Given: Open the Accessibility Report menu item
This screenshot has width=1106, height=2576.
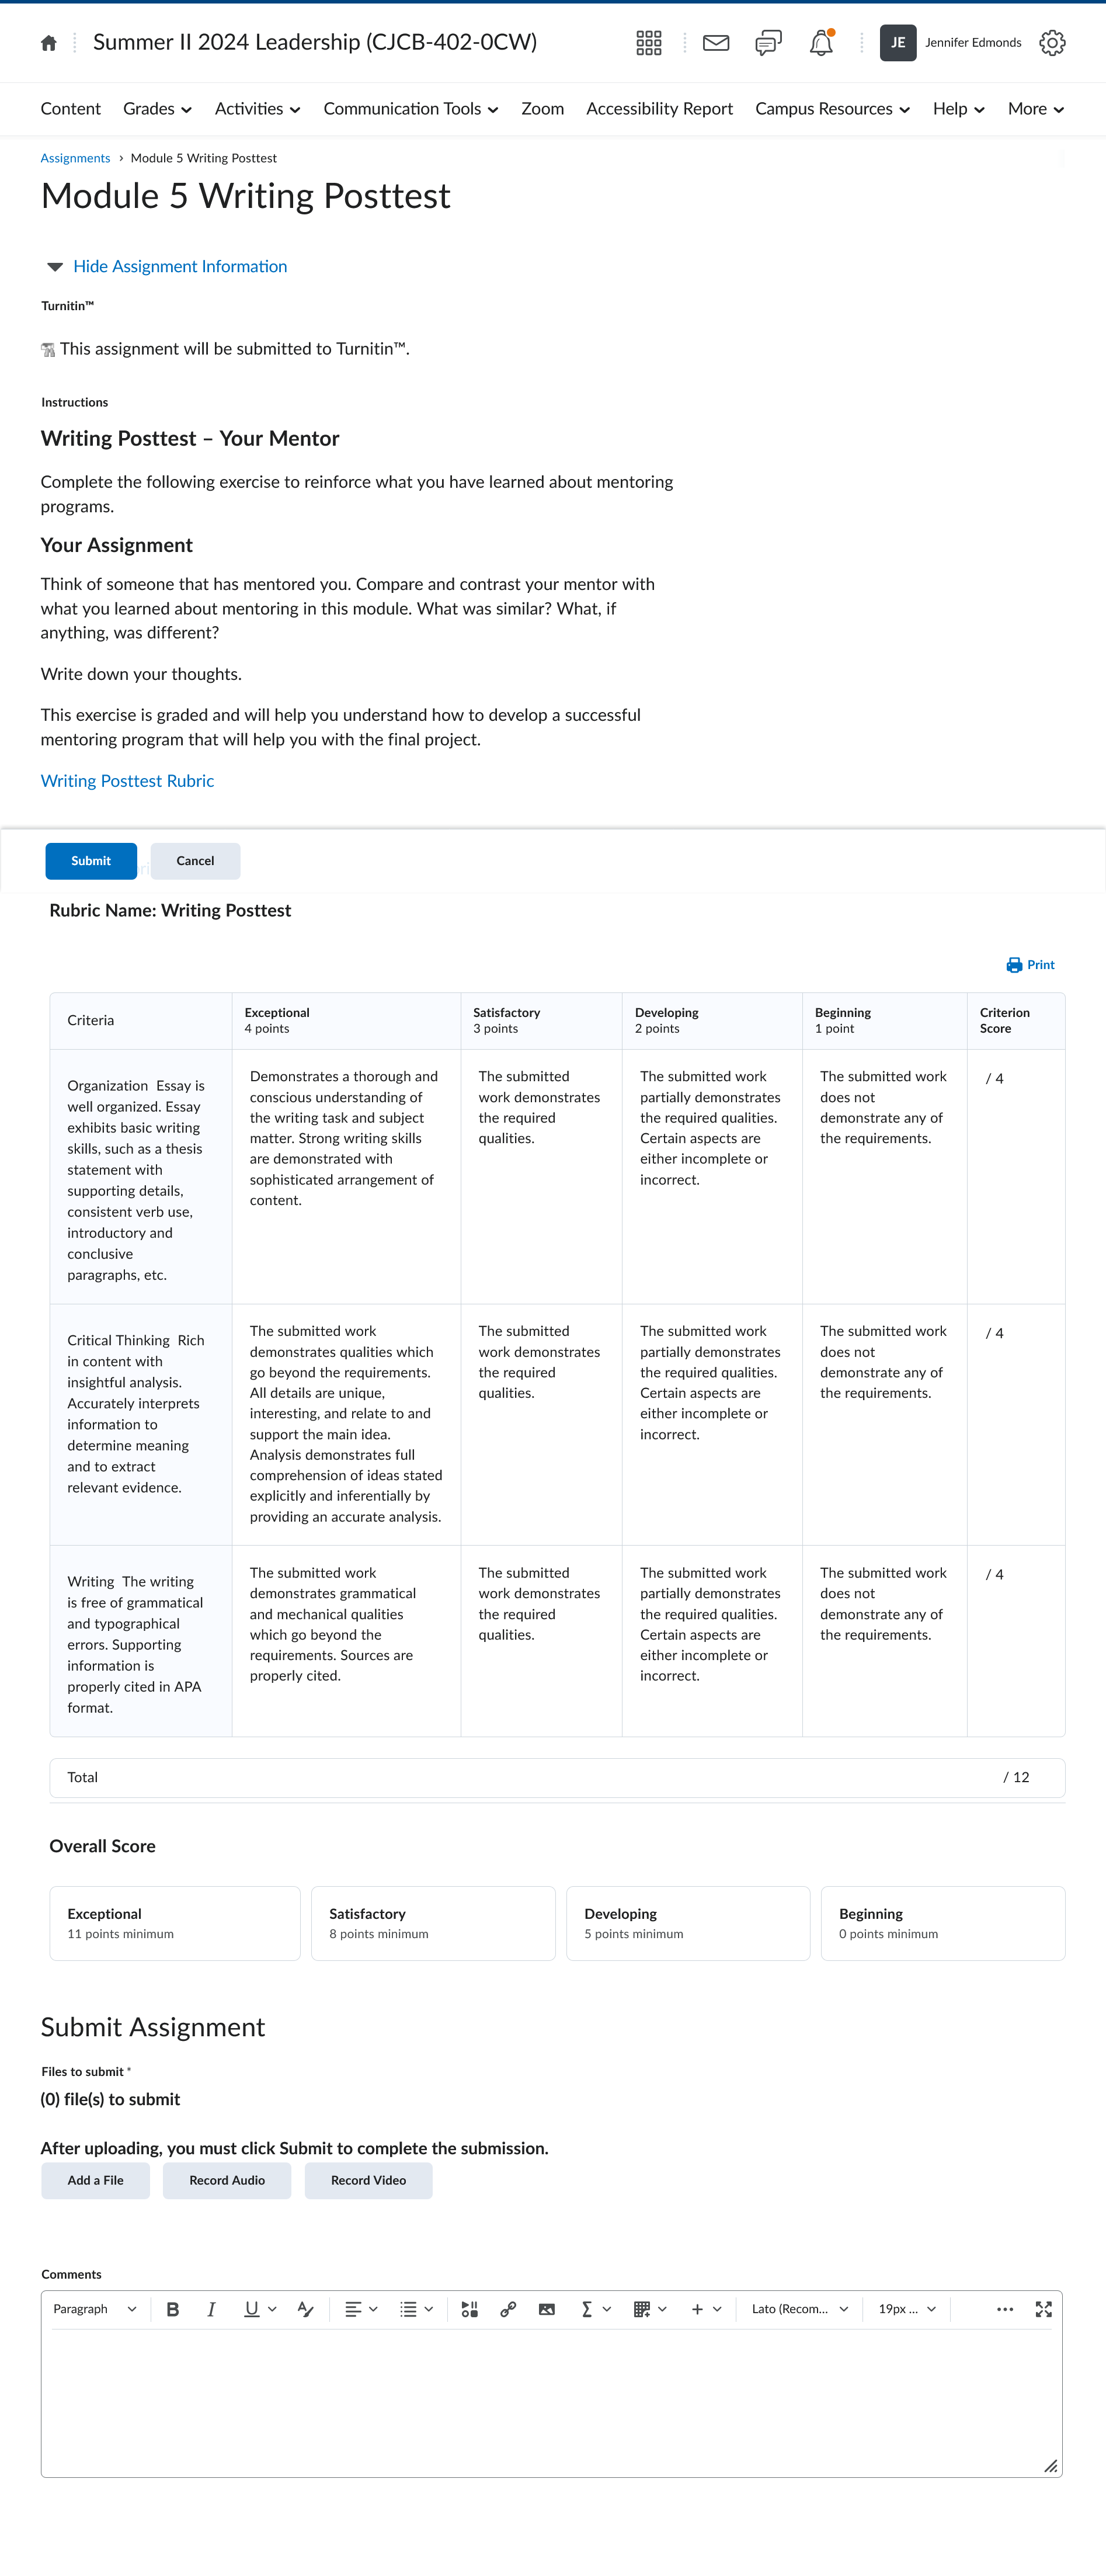Looking at the screenshot, I should click(659, 109).
